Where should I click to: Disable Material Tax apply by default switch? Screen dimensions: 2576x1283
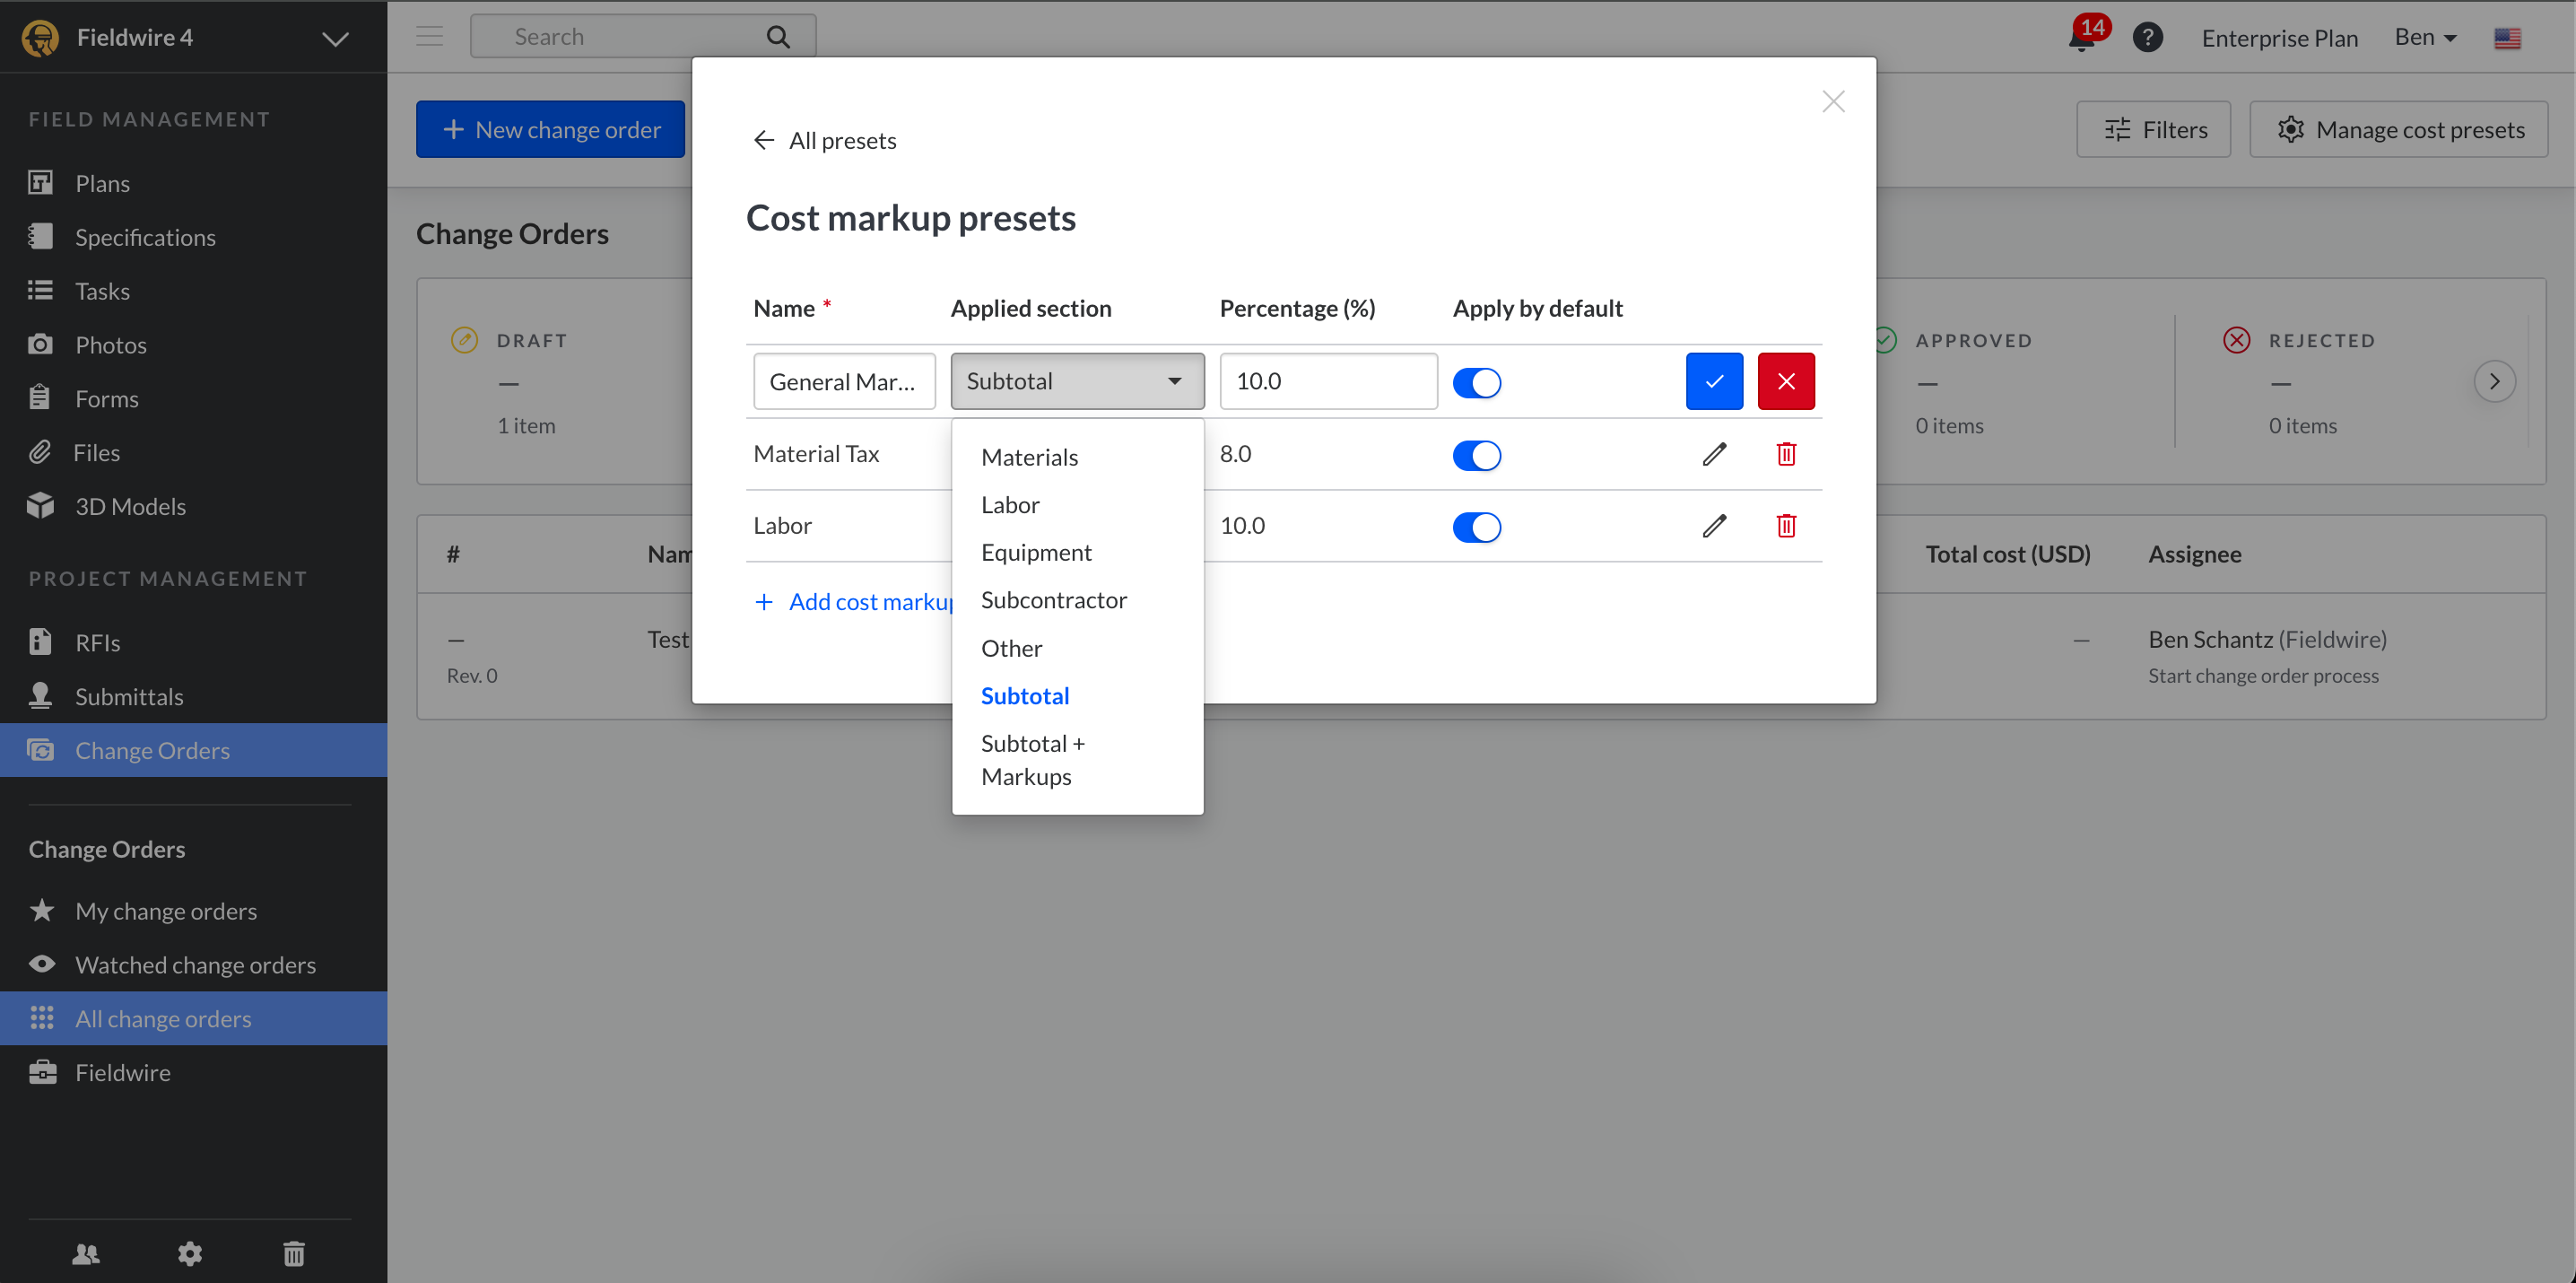click(x=1476, y=455)
